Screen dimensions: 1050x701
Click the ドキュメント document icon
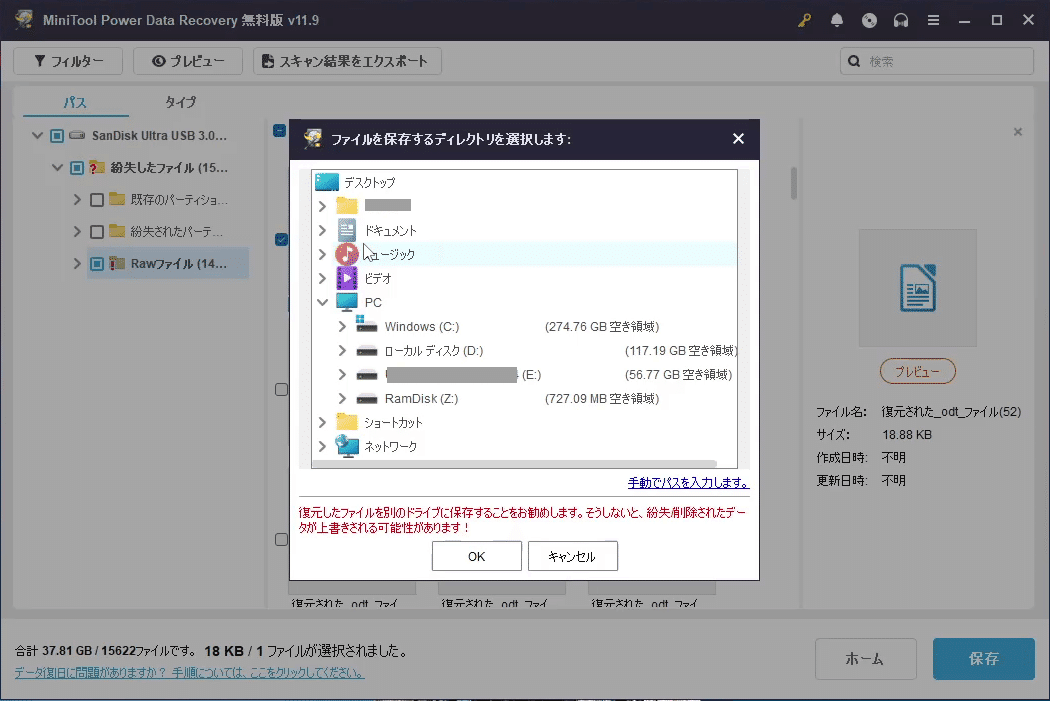tap(347, 230)
